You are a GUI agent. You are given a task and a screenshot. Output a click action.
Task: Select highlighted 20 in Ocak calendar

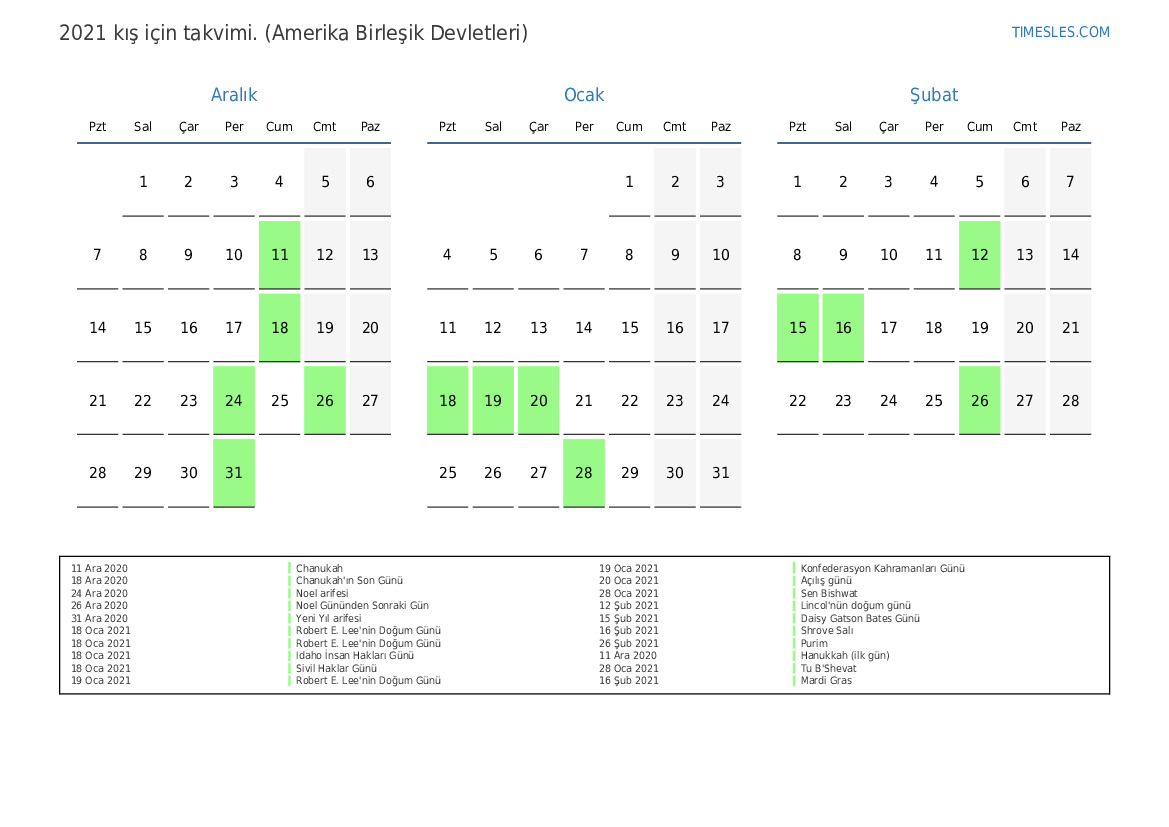(539, 401)
